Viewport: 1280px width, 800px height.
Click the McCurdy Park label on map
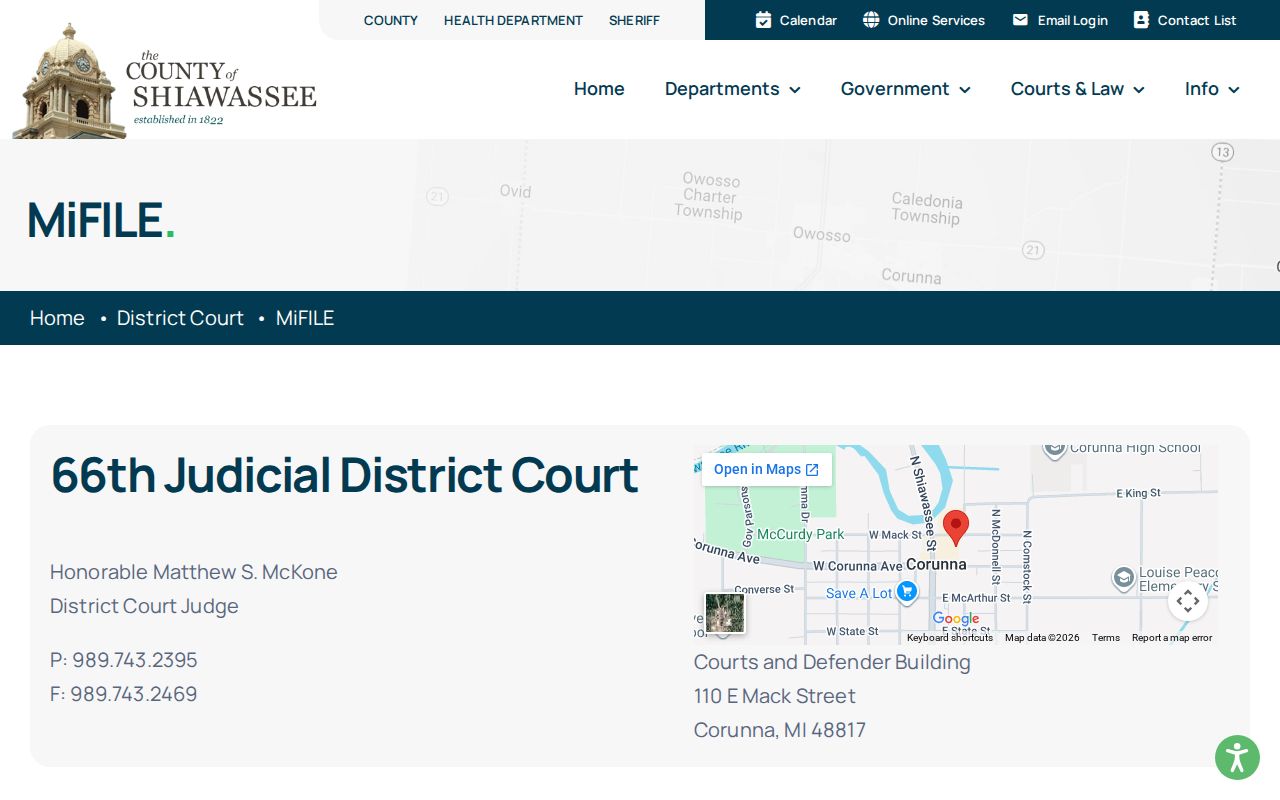(x=800, y=535)
